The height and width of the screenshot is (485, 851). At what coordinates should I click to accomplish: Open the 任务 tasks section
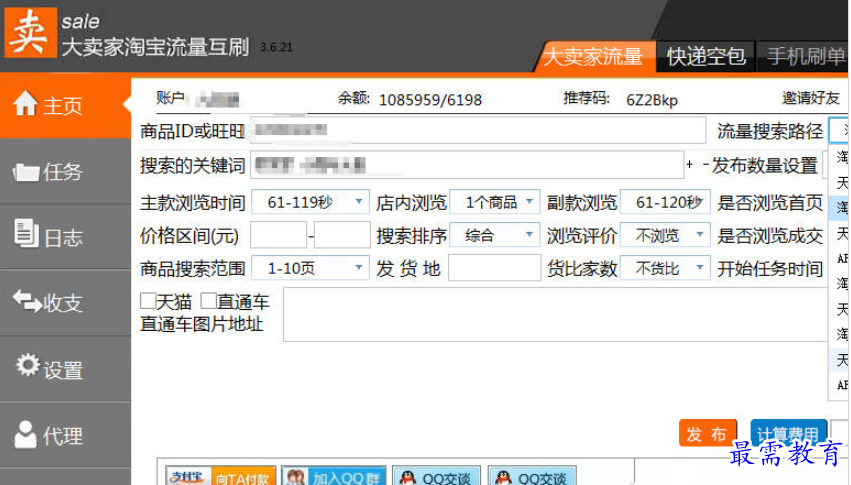coord(65,172)
